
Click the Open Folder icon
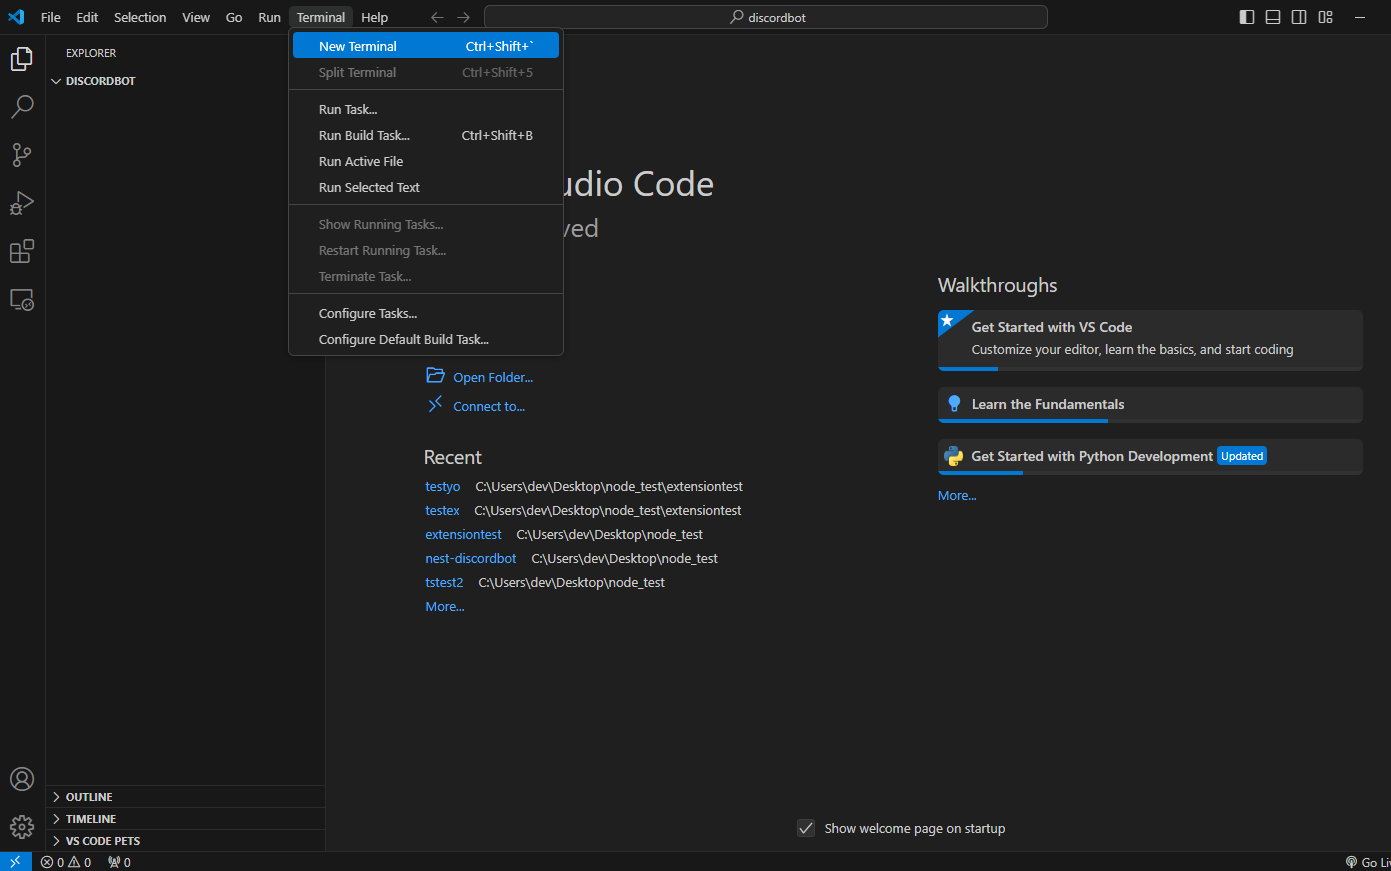pos(435,376)
